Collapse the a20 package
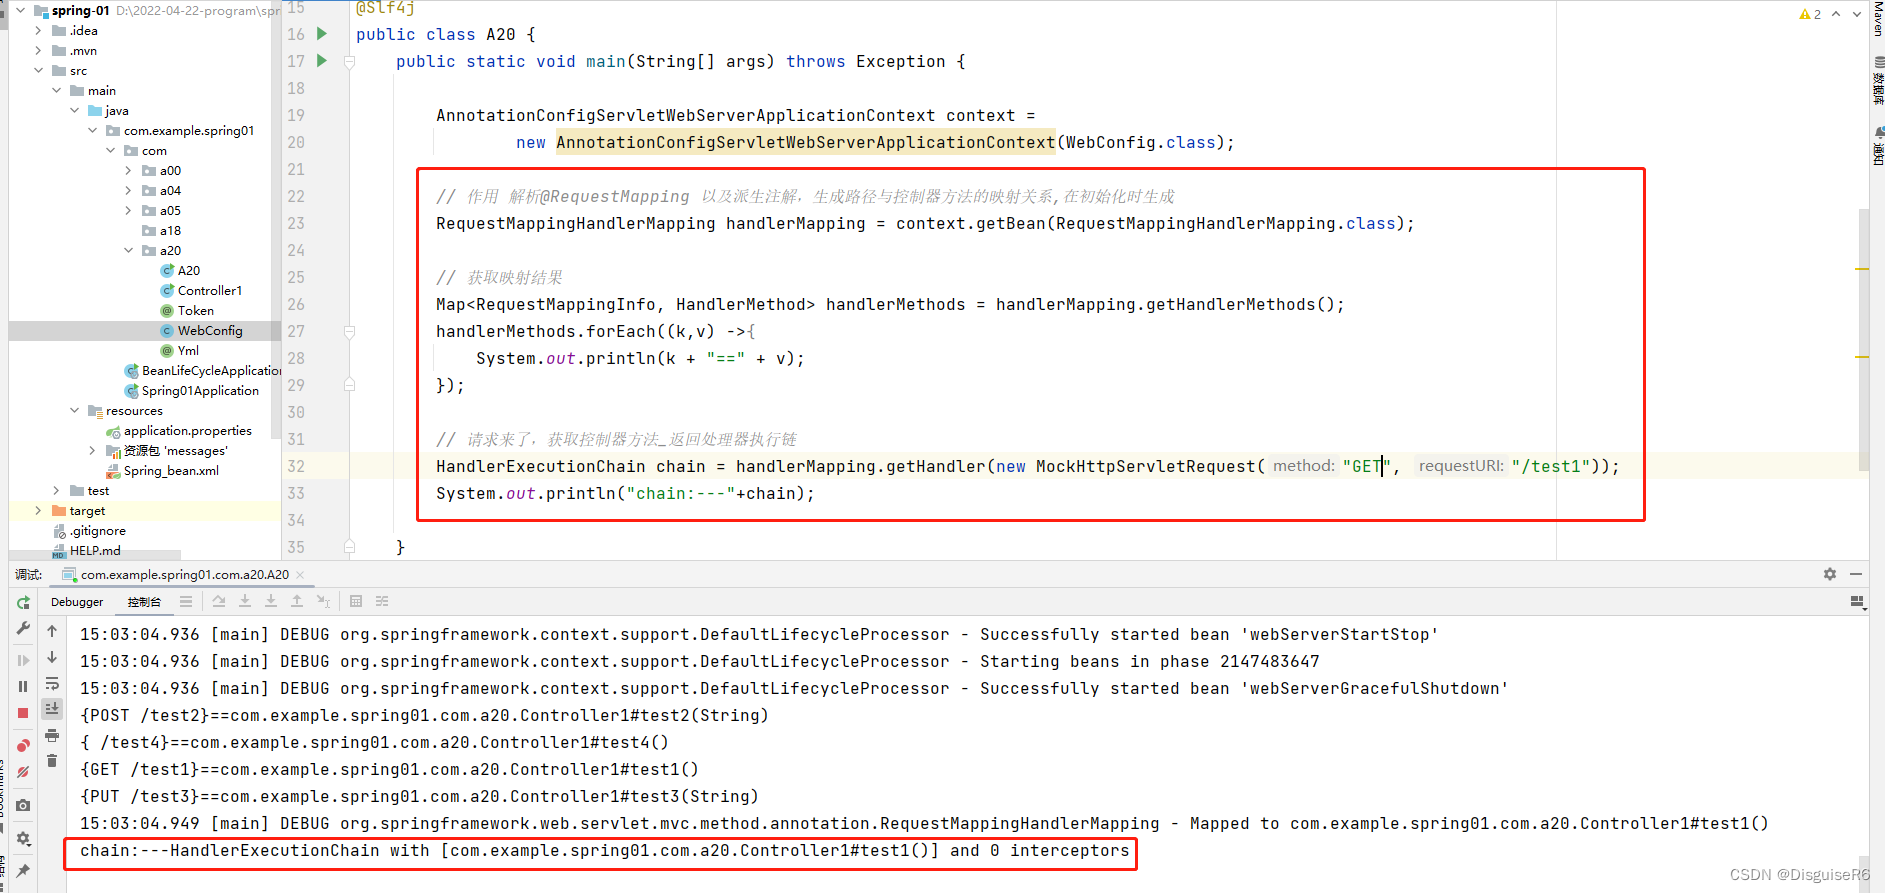The image size is (1885, 893). pyautogui.click(x=128, y=250)
